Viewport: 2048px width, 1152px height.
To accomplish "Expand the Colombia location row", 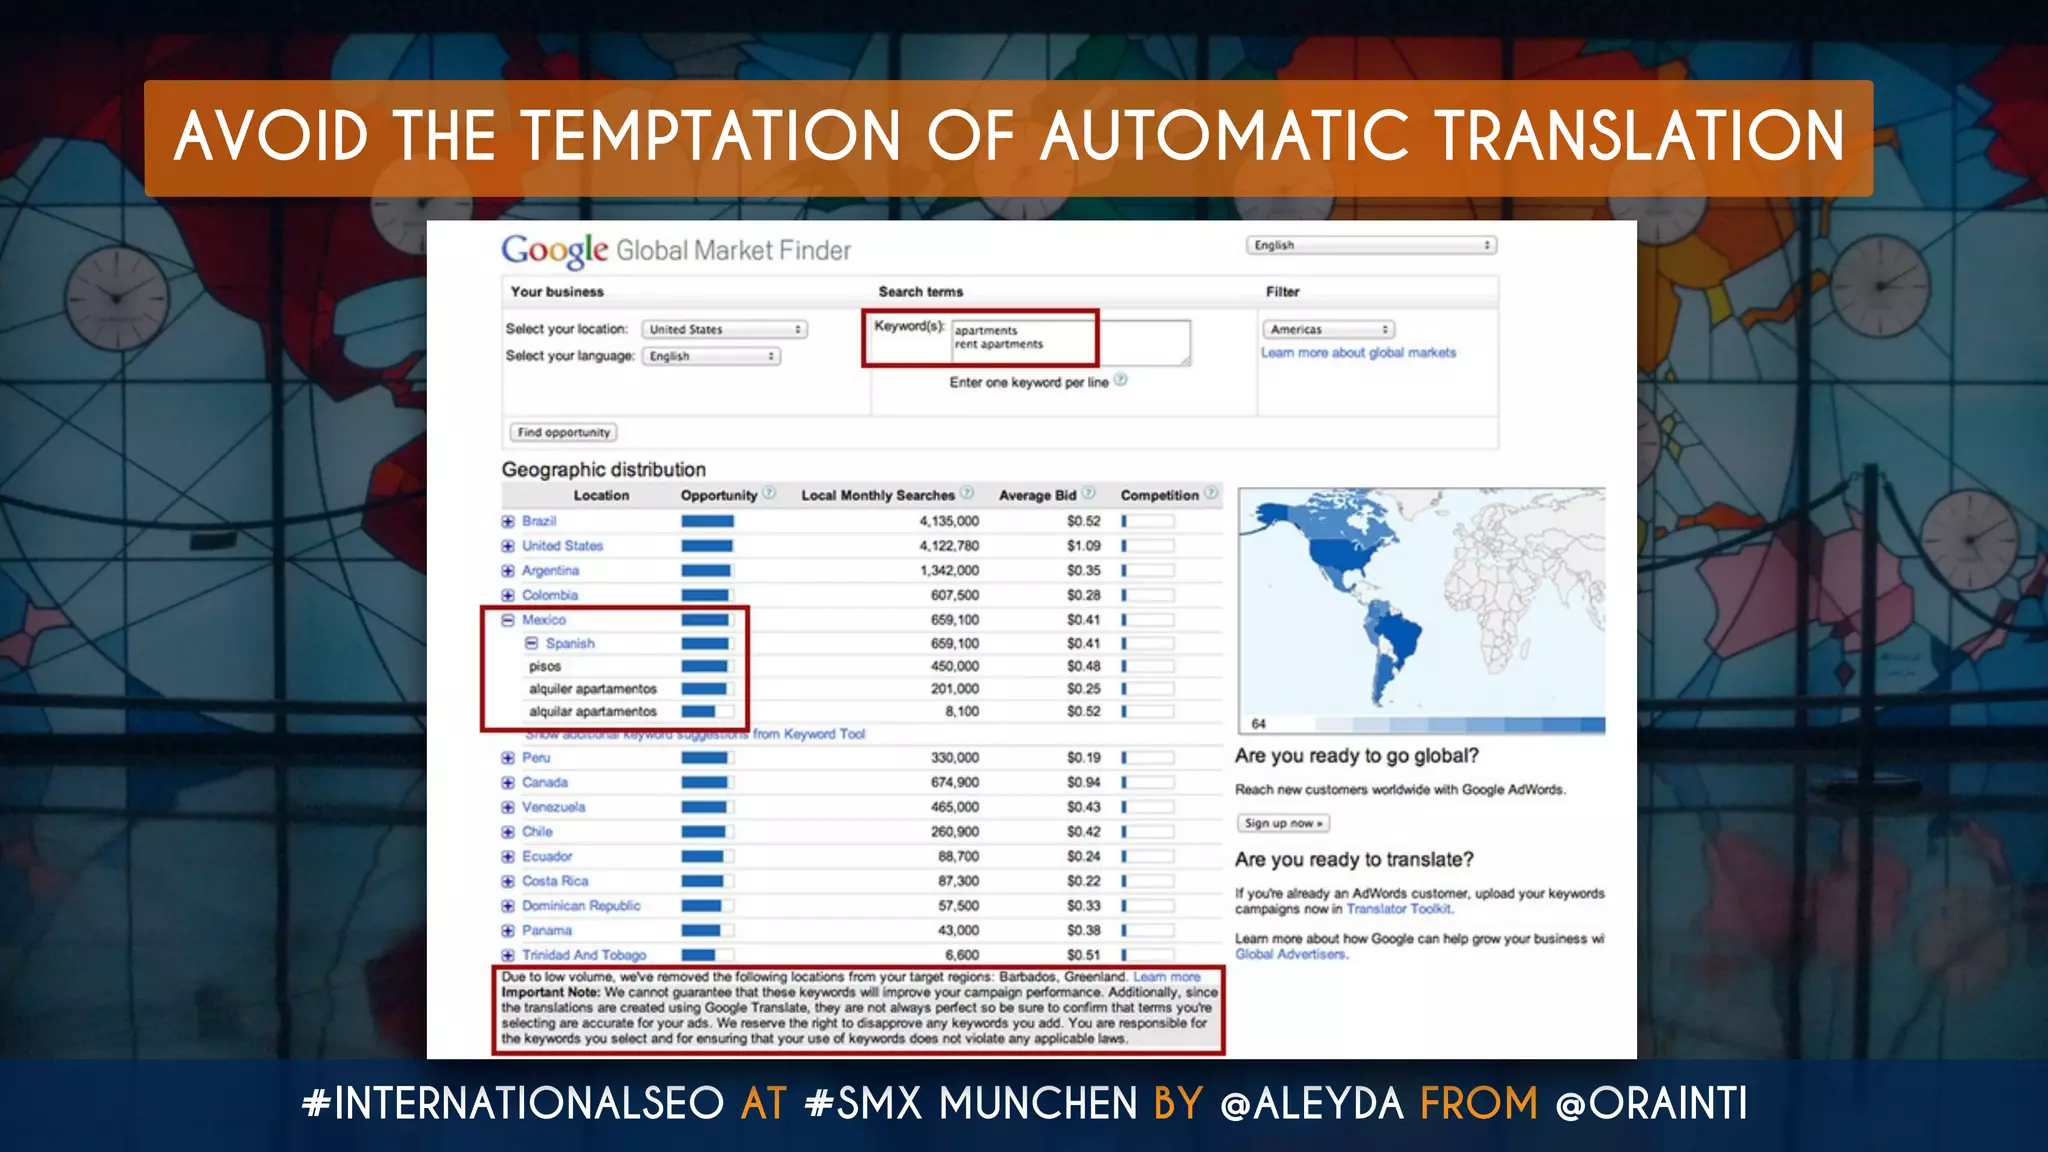I will pyautogui.click(x=508, y=595).
